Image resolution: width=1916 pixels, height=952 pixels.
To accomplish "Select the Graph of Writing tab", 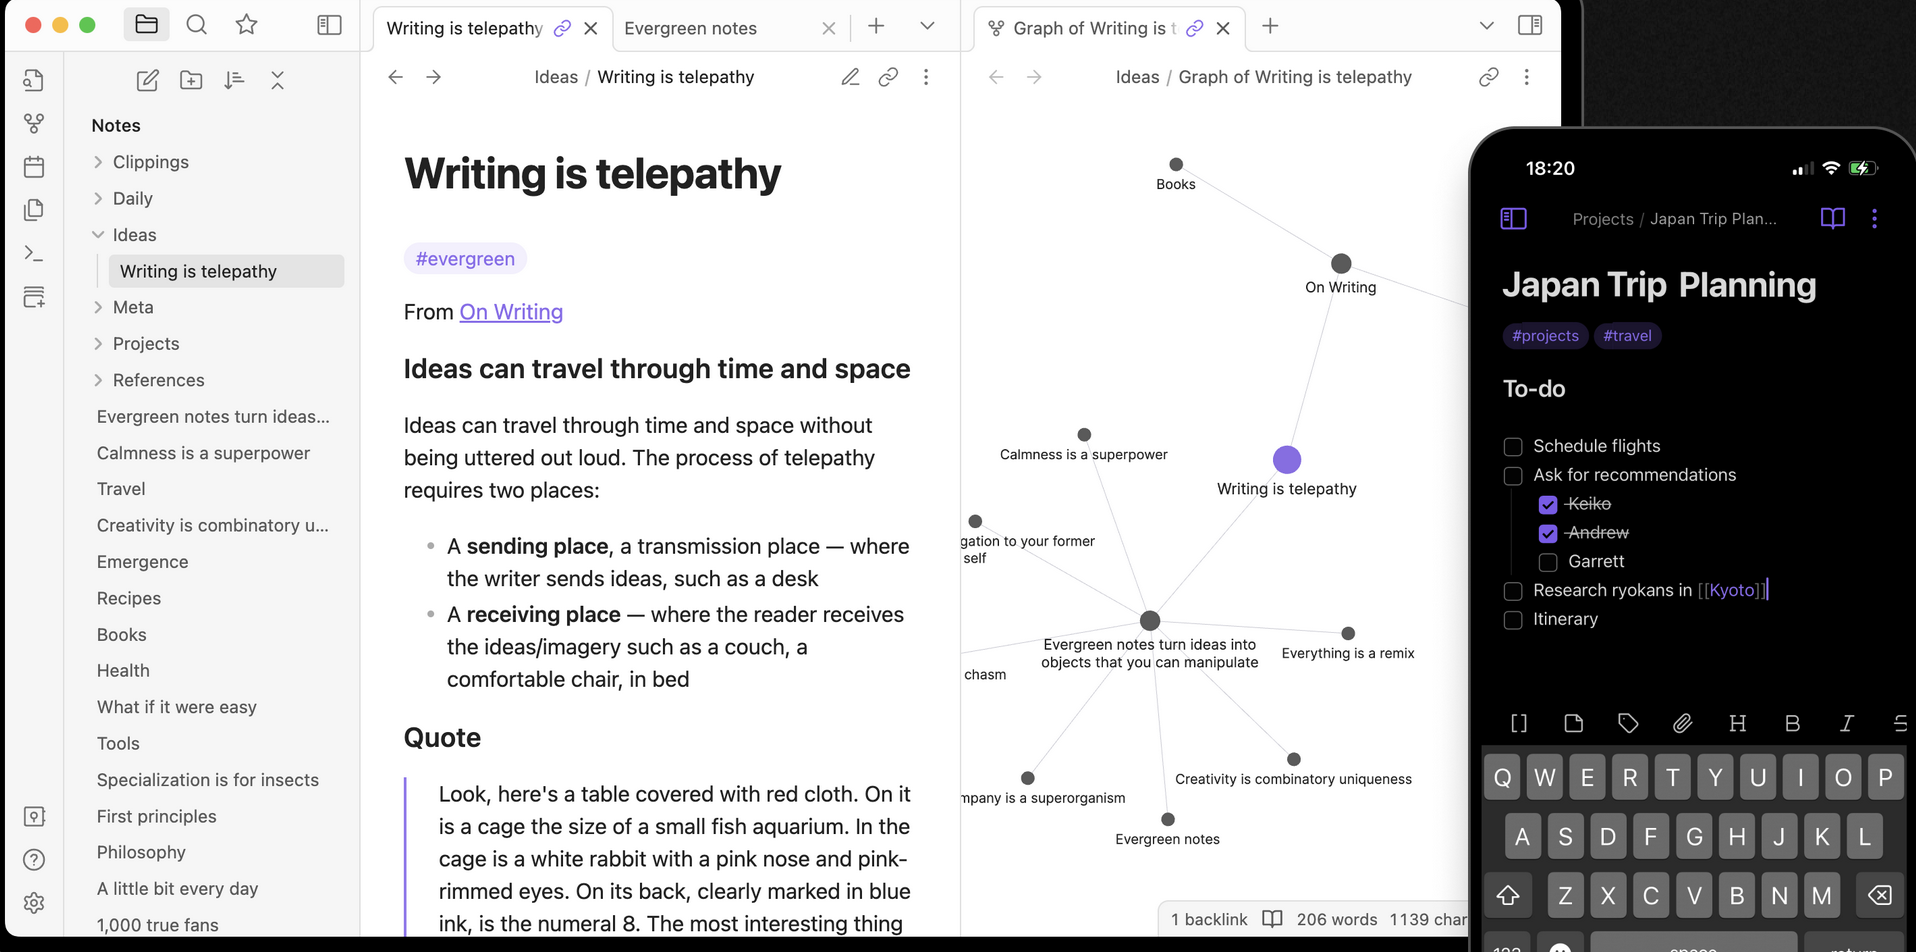I will point(1093,28).
